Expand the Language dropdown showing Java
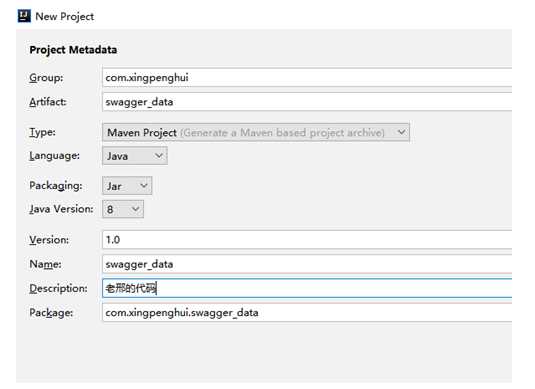 [x=135, y=156]
